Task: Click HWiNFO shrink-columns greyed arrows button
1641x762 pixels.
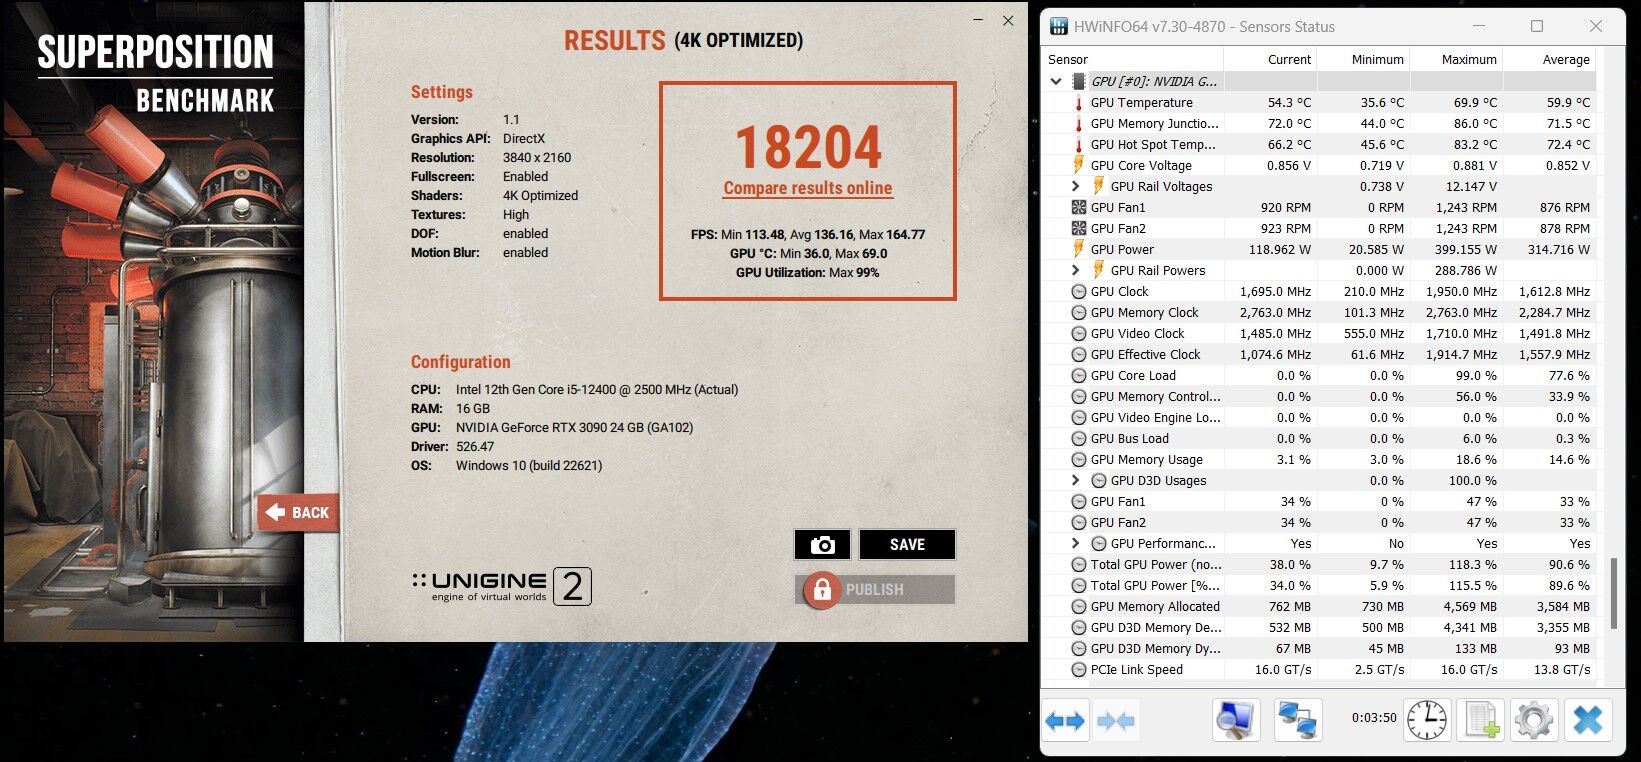Action: 1114,720
